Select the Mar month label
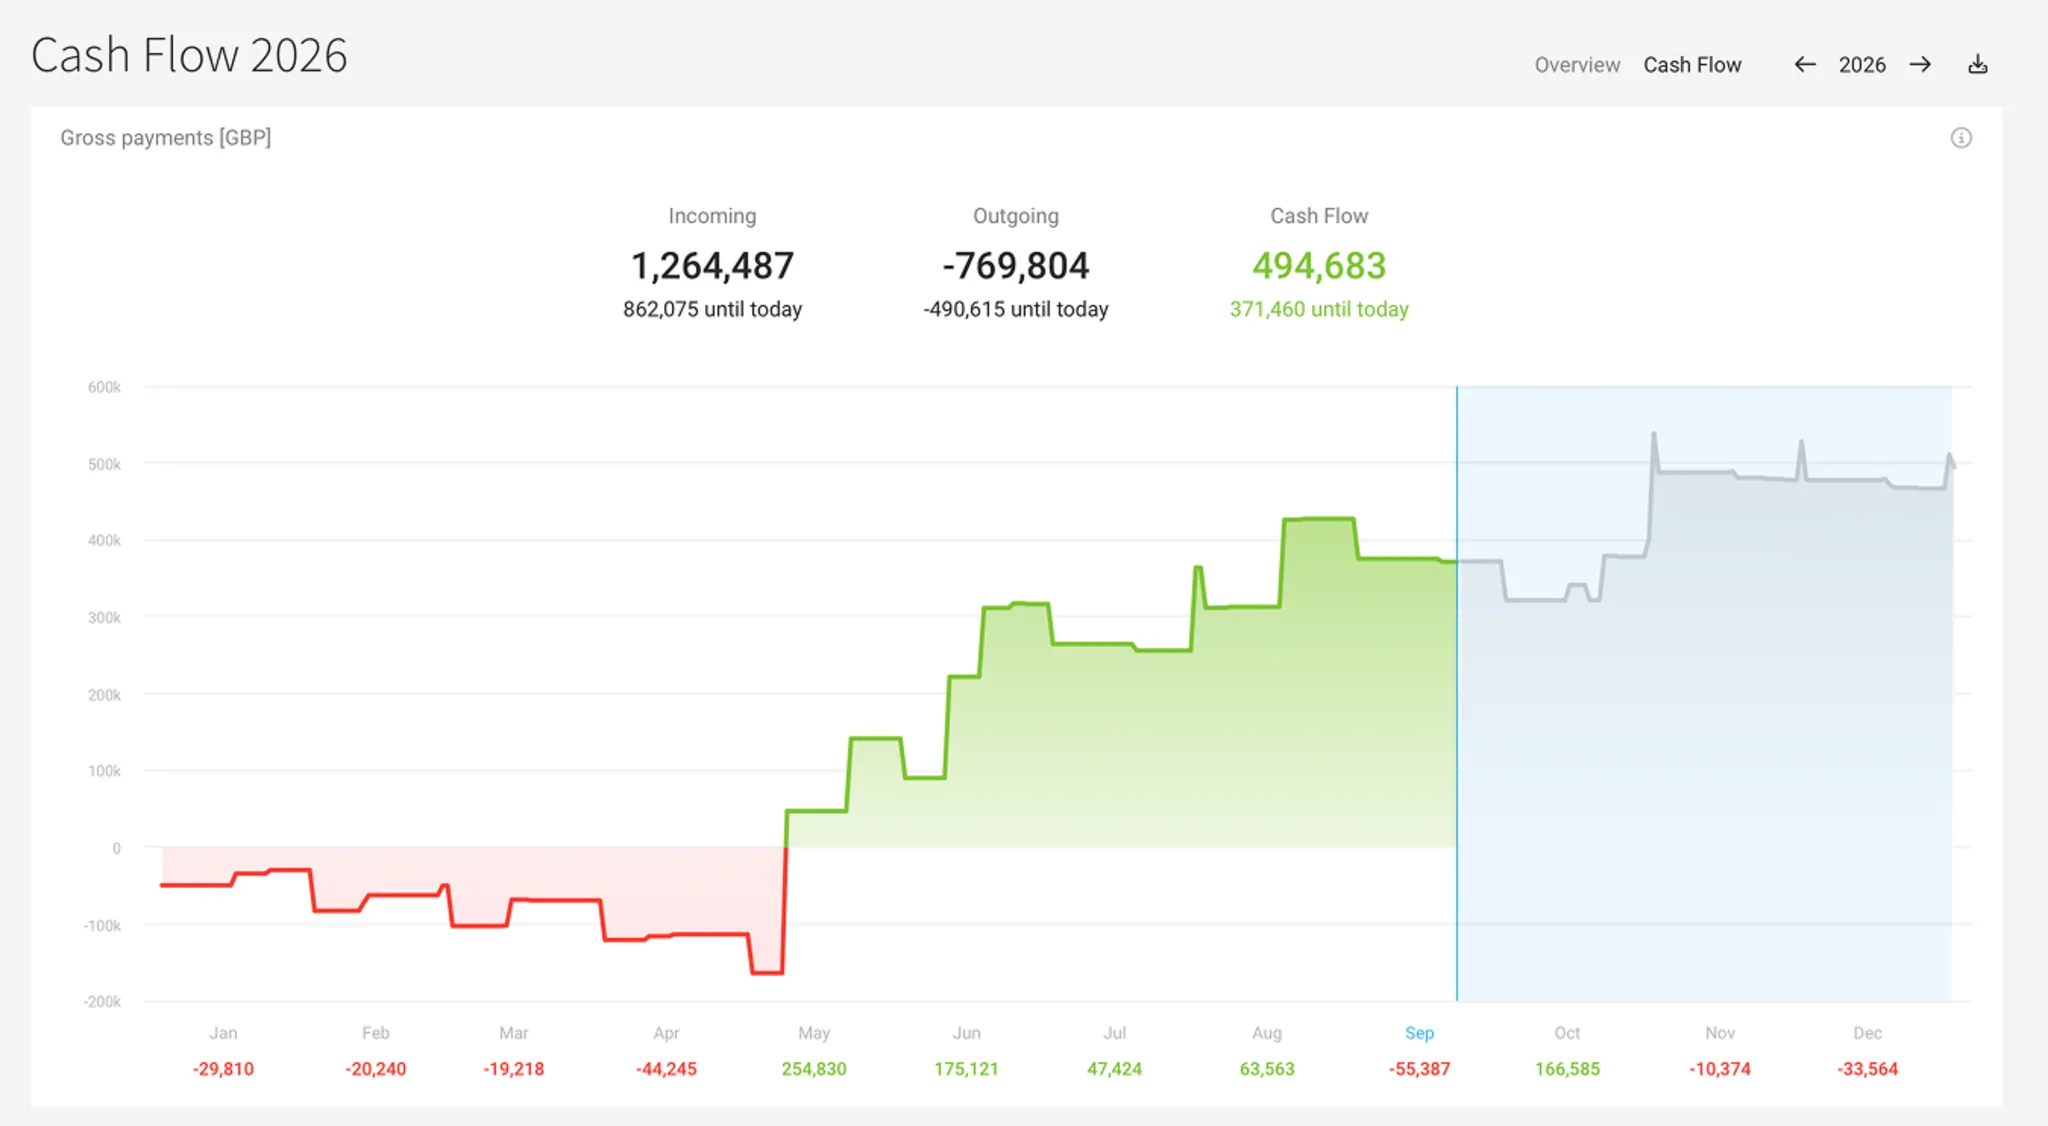The width and height of the screenshot is (2048, 1126). [514, 1033]
